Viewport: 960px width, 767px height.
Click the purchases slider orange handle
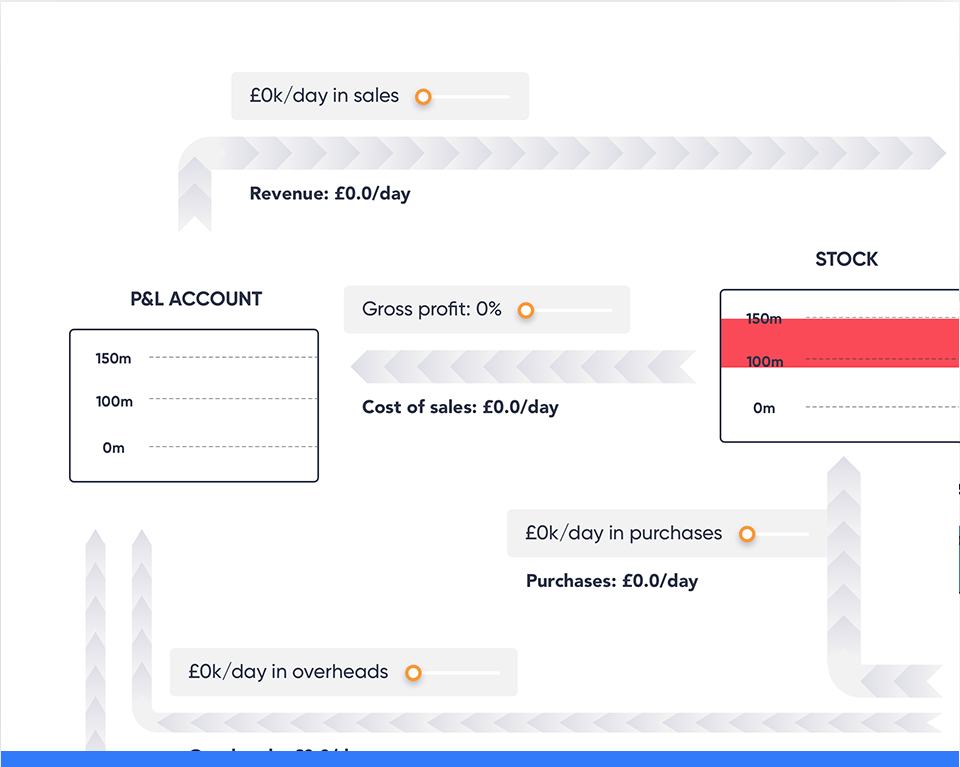click(747, 535)
